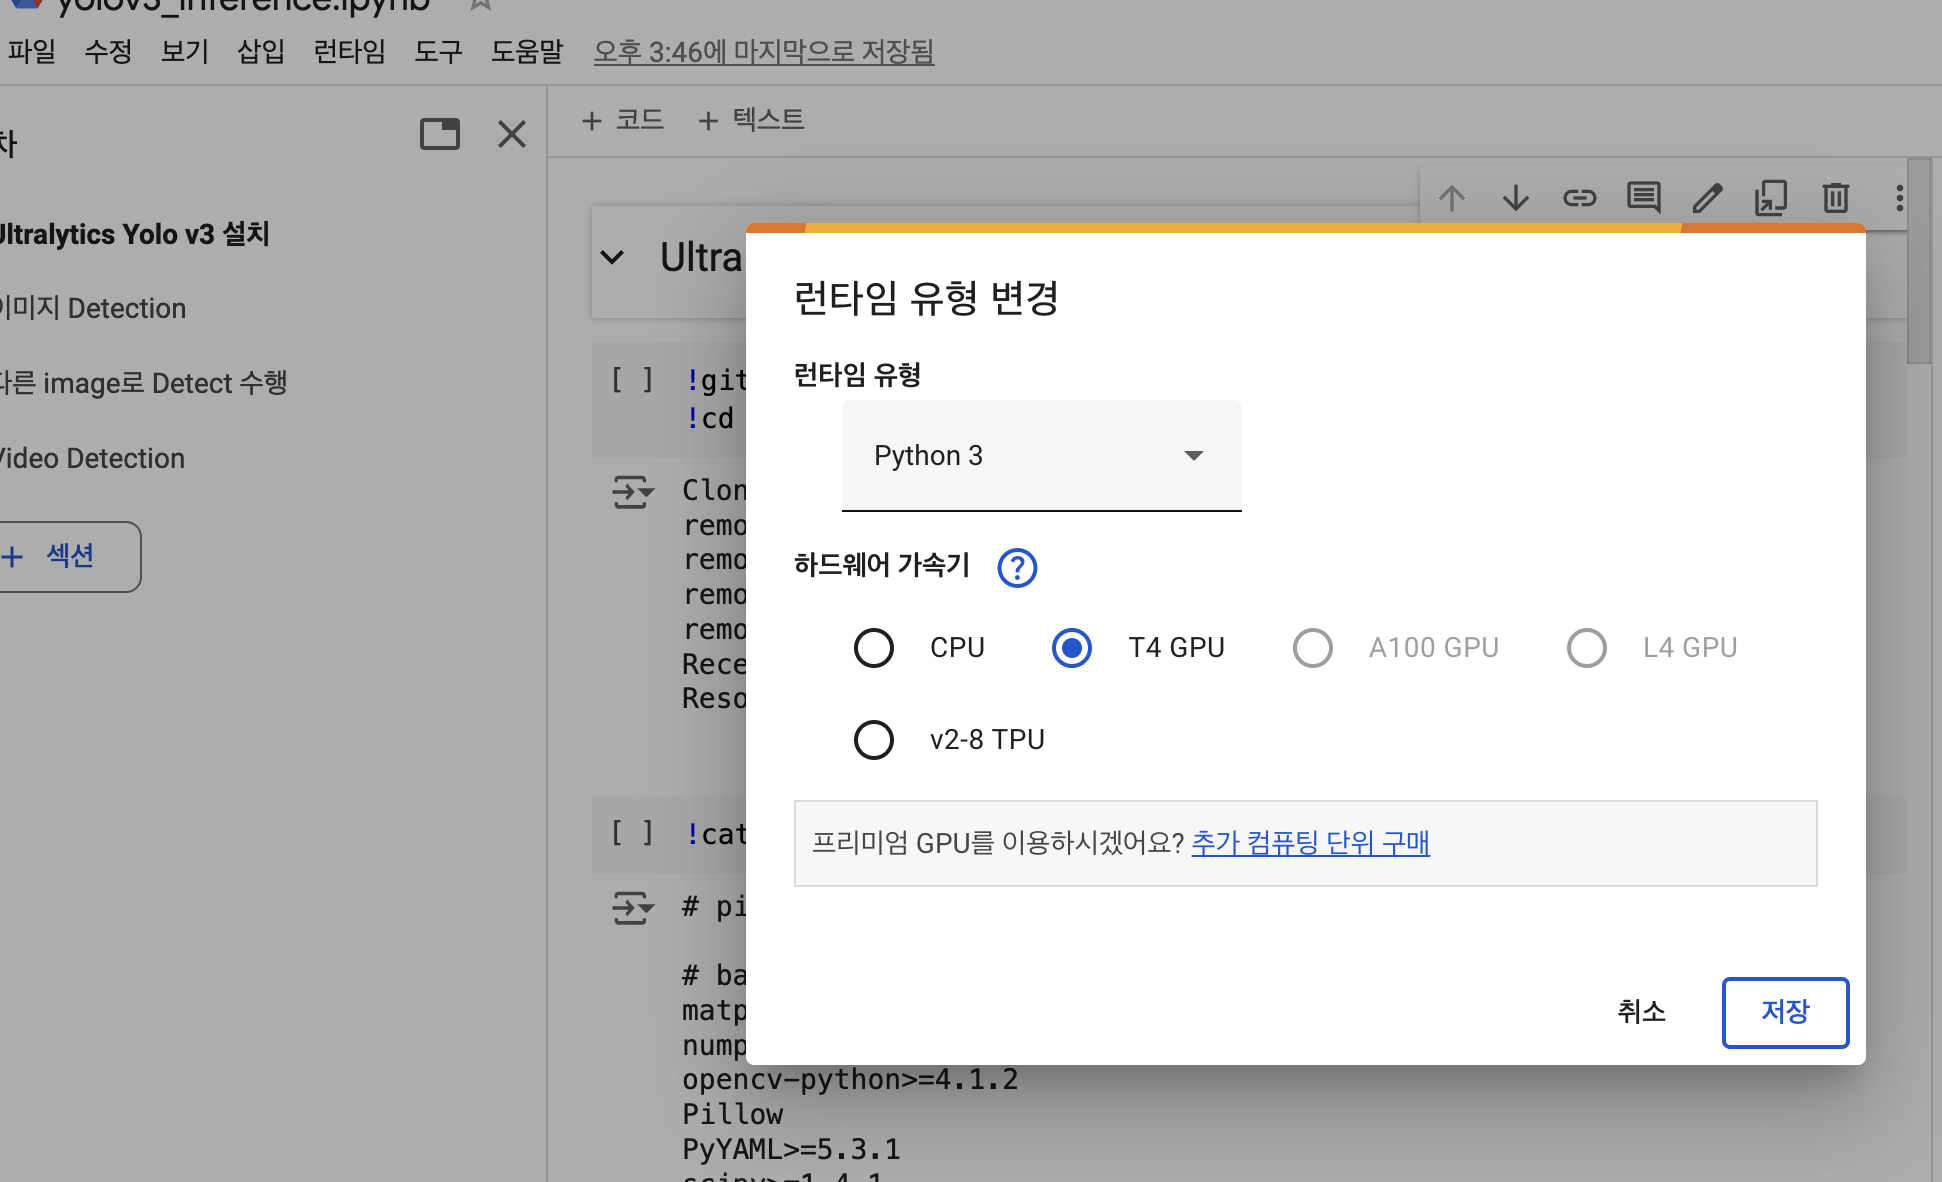This screenshot has height=1182, width=1942.
Task: Click the link to cell icon
Action: coord(1580,198)
